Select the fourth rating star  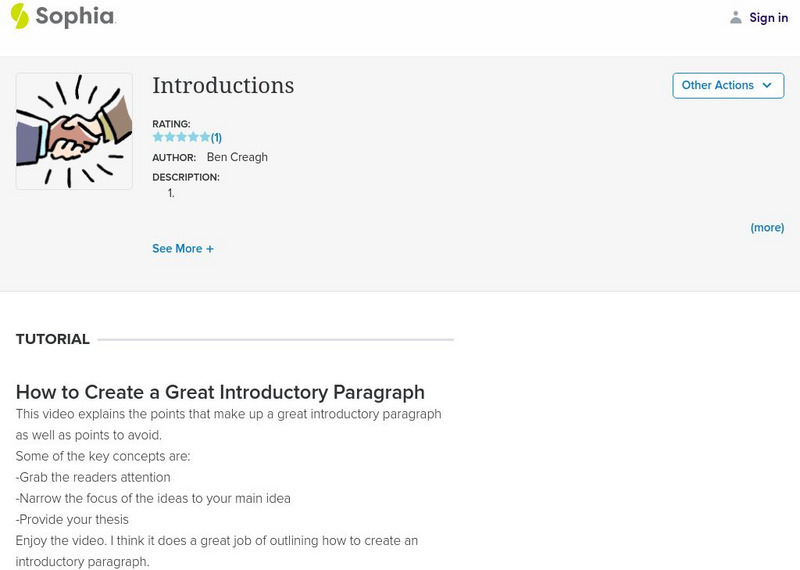tap(193, 137)
